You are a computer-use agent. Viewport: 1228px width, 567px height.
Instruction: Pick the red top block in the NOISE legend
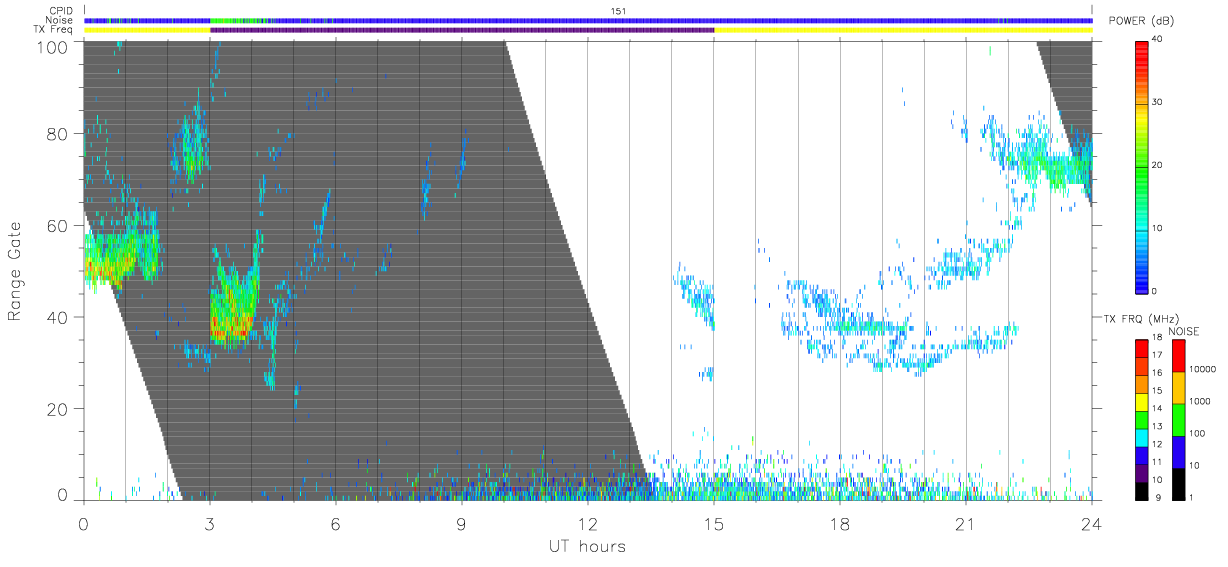pos(1178,356)
